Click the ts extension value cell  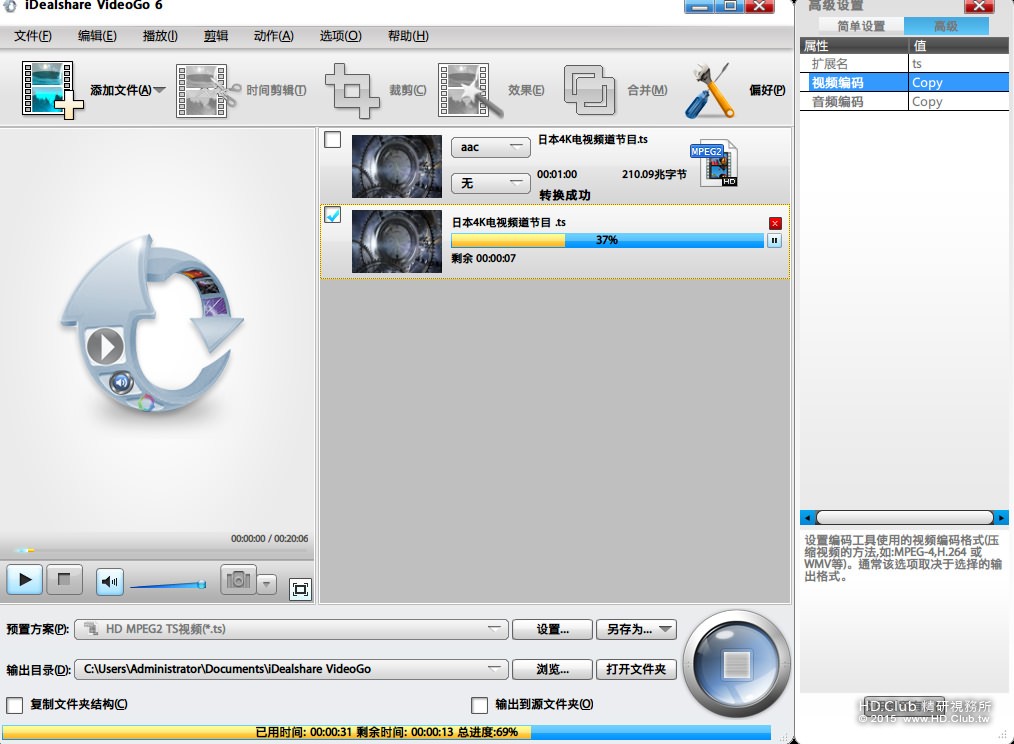coord(959,63)
